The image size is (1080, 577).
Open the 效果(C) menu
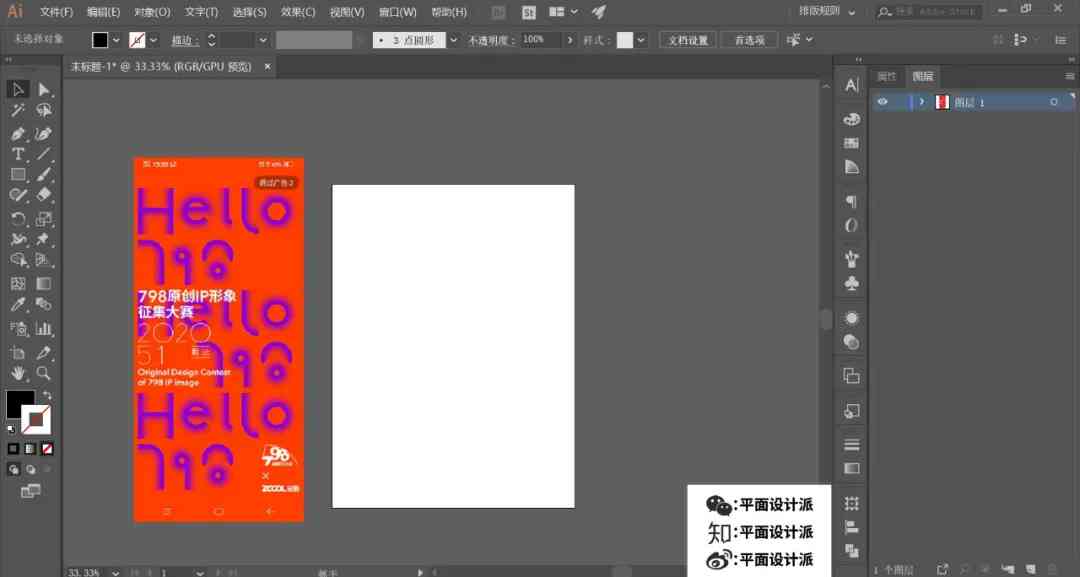click(298, 12)
